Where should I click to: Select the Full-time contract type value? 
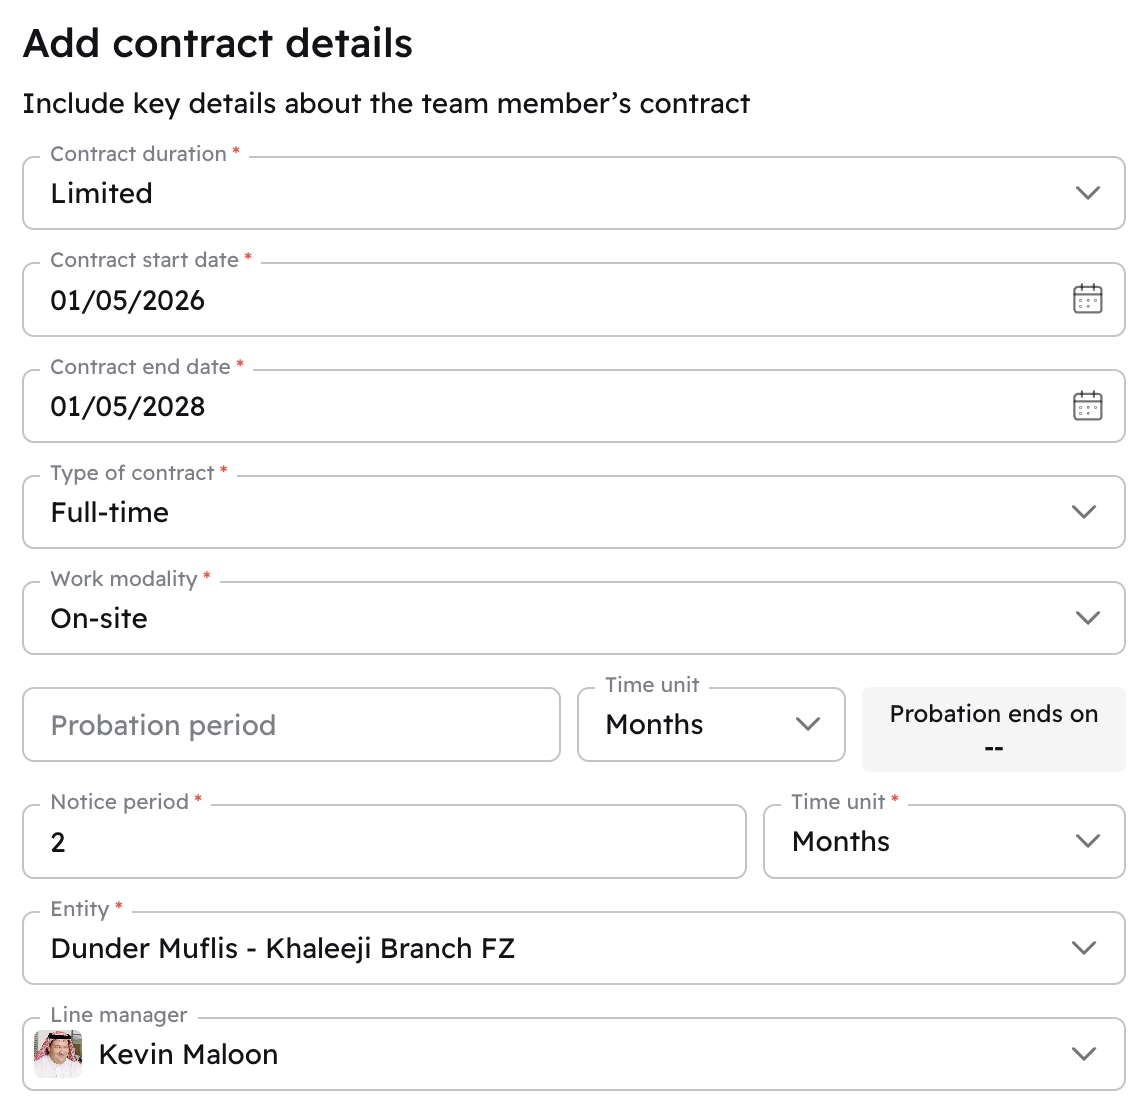pyautogui.click(x=110, y=513)
